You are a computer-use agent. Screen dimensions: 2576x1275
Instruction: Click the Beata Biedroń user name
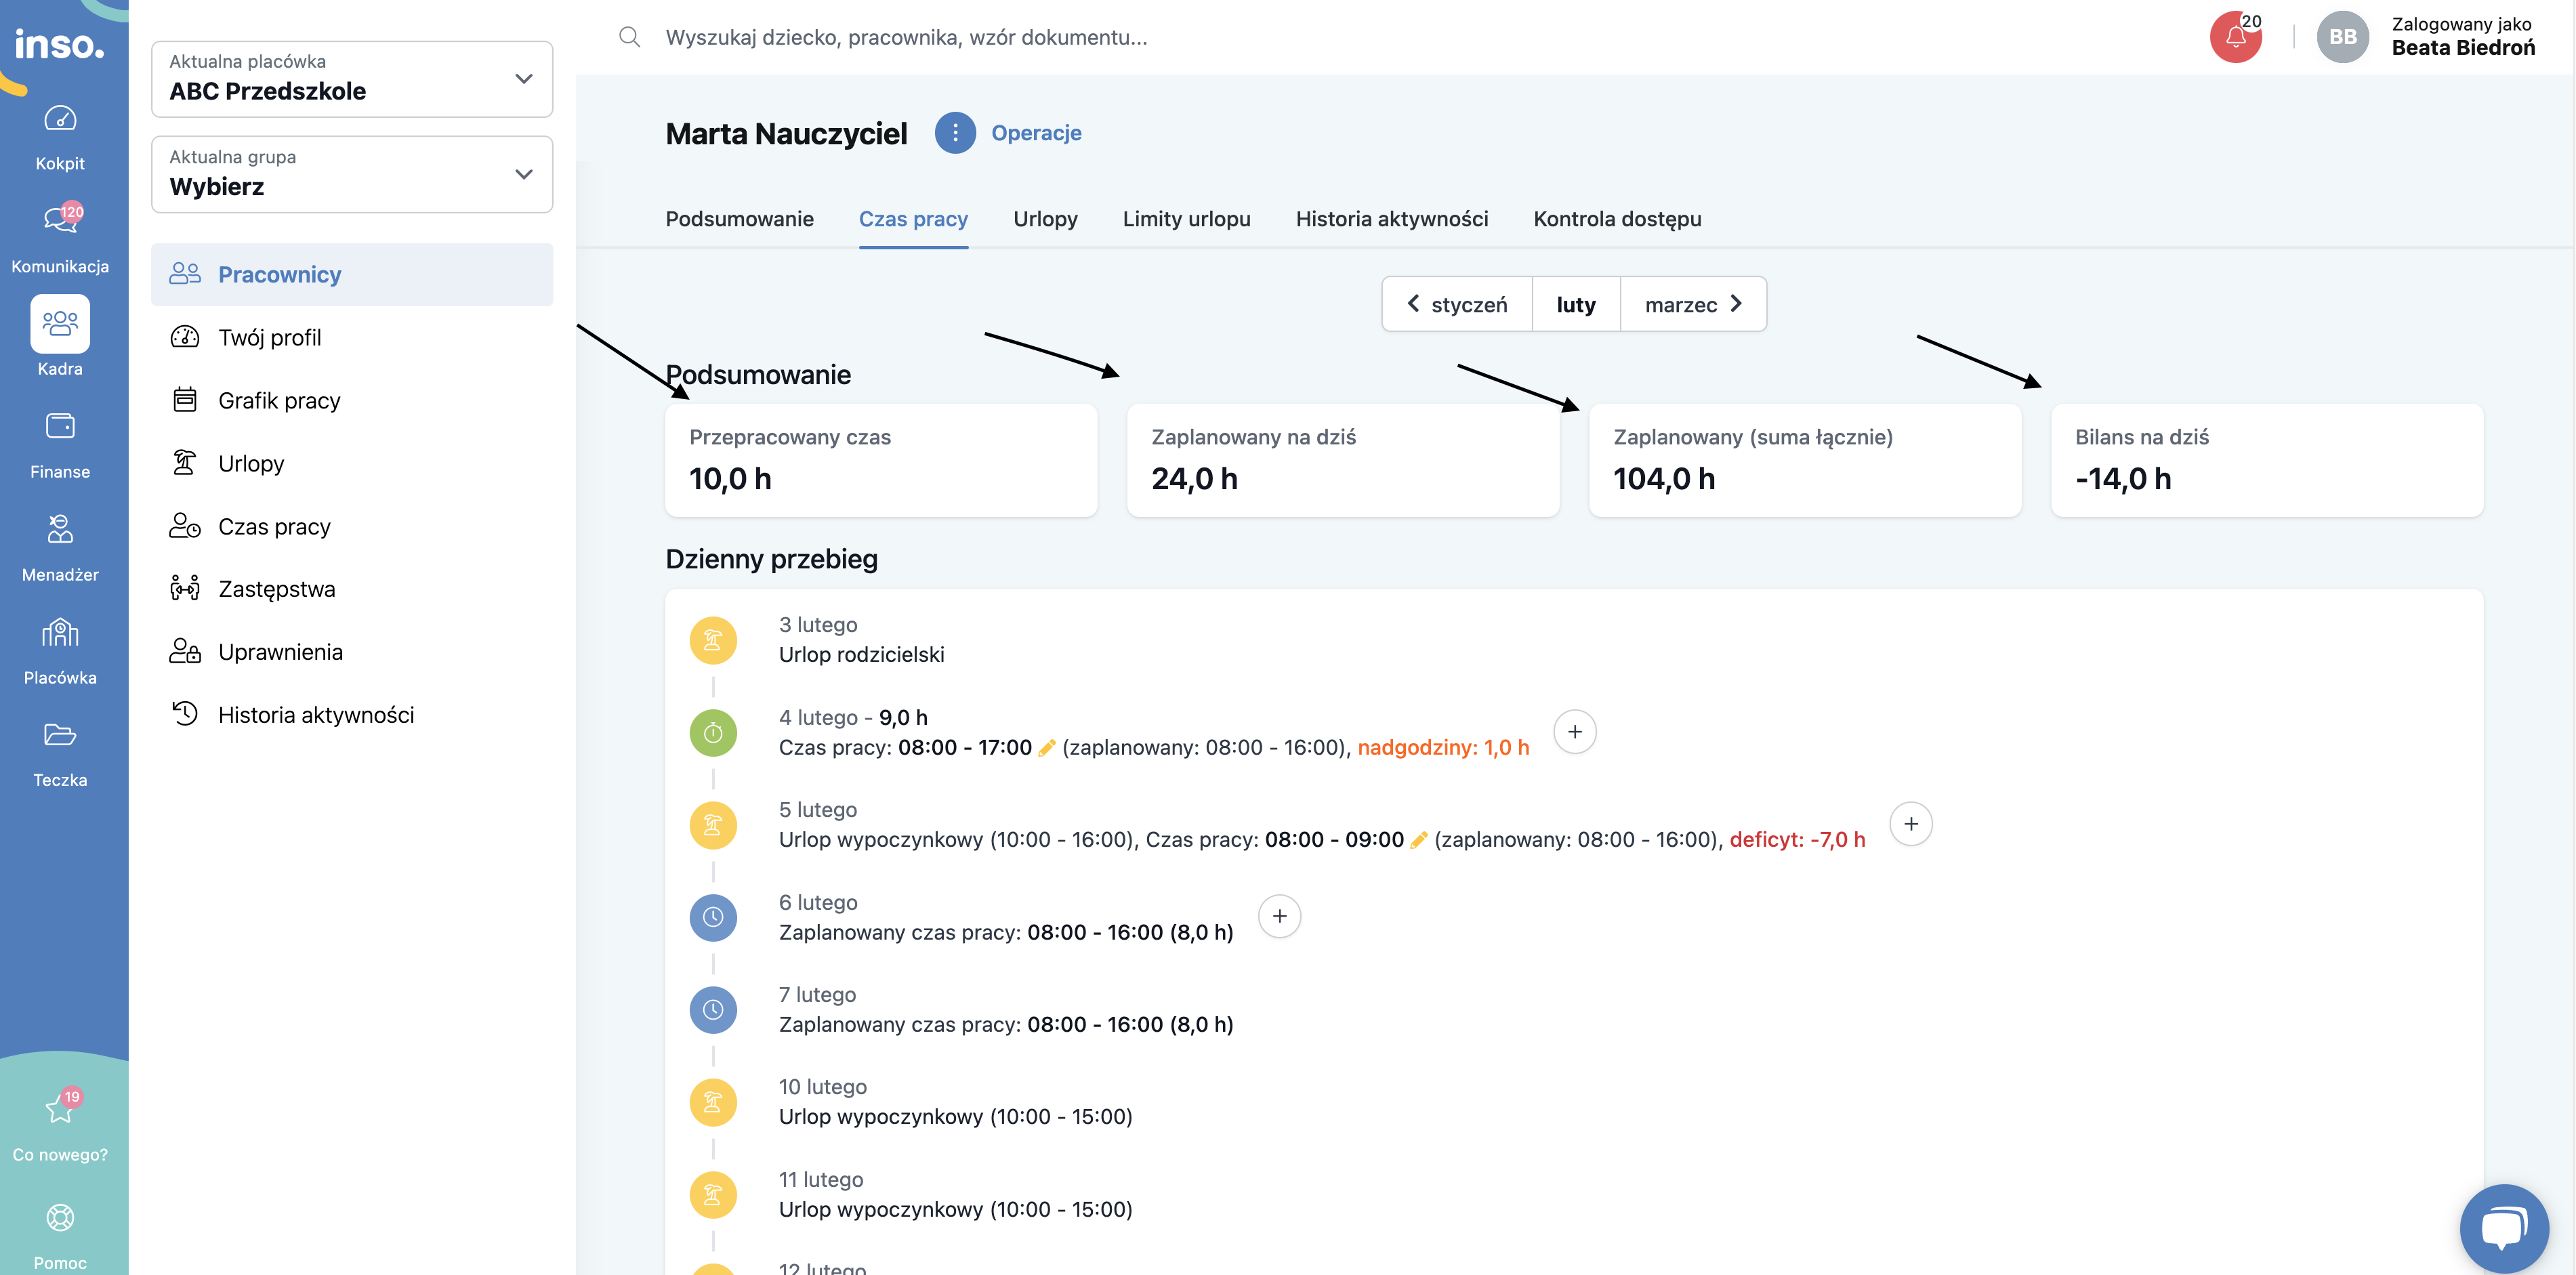[x=2463, y=48]
